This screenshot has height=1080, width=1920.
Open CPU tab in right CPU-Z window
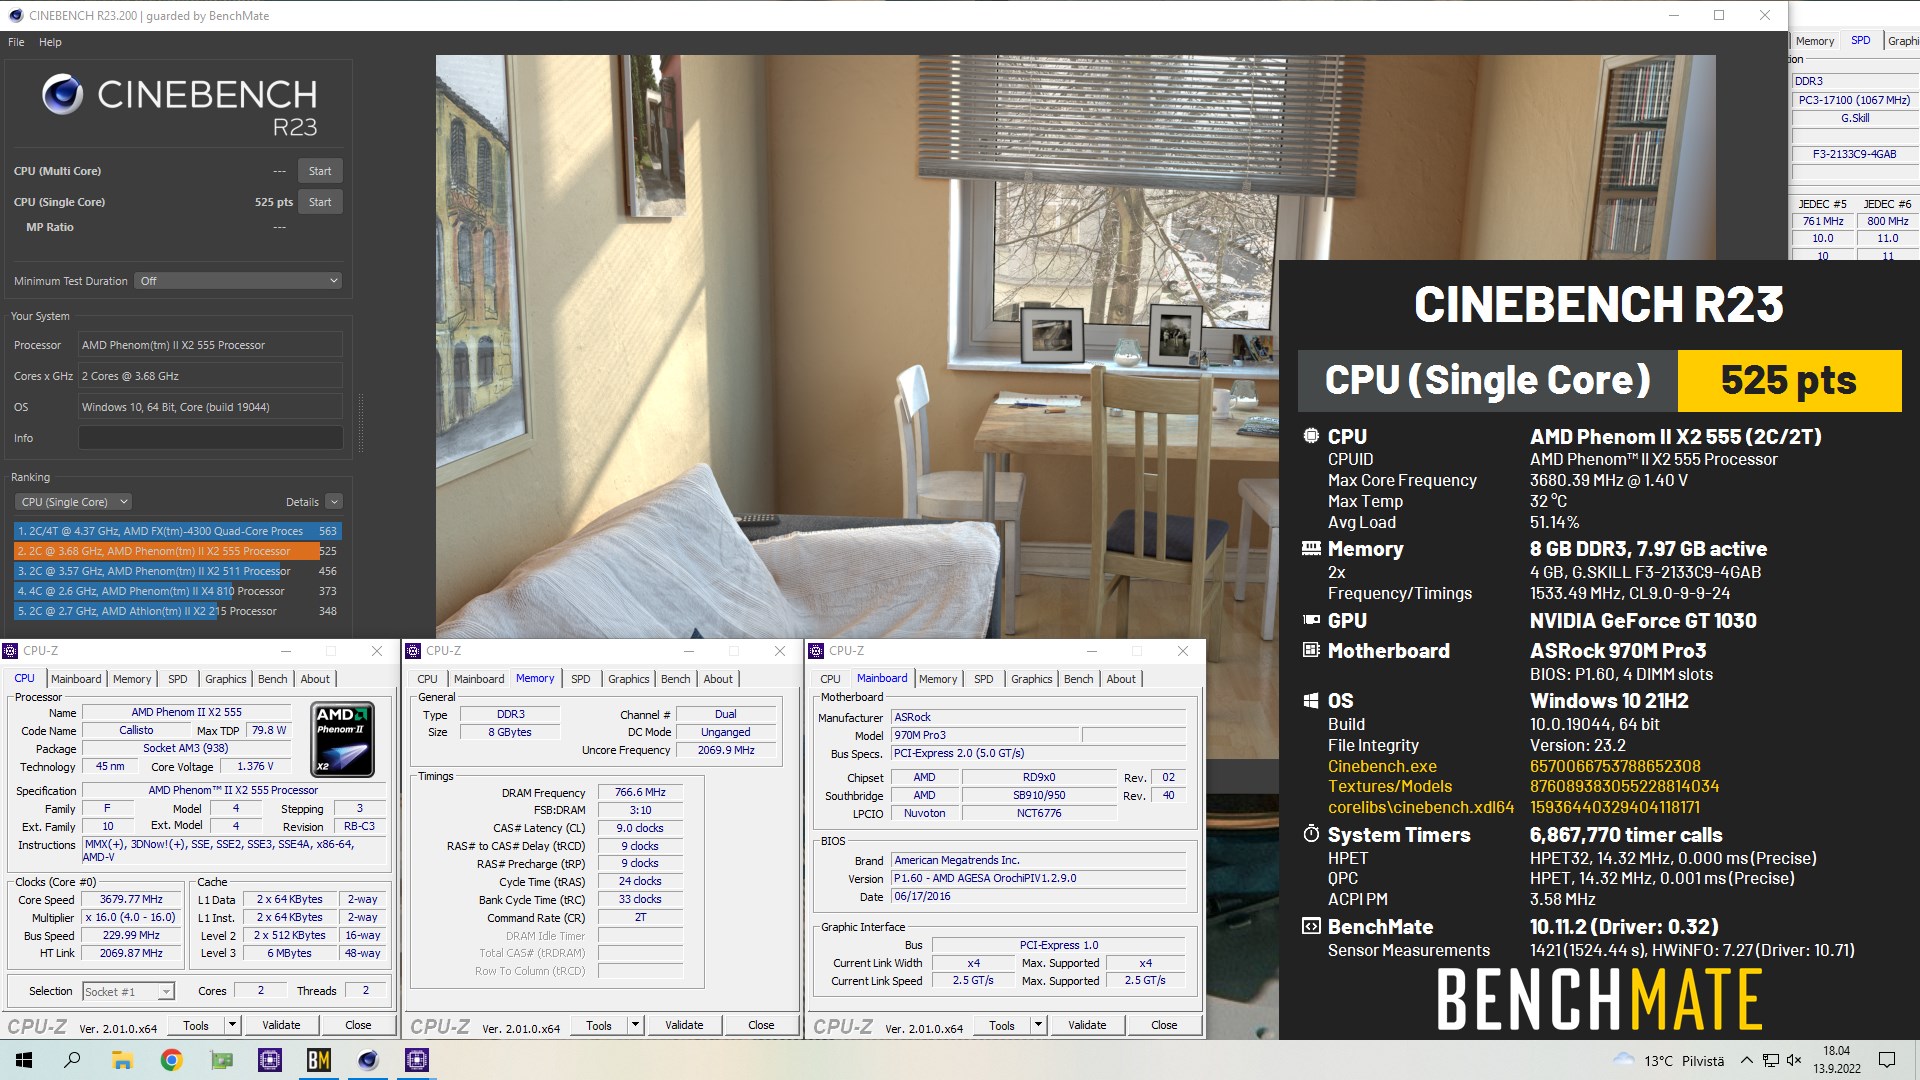(x=830, y=679)
